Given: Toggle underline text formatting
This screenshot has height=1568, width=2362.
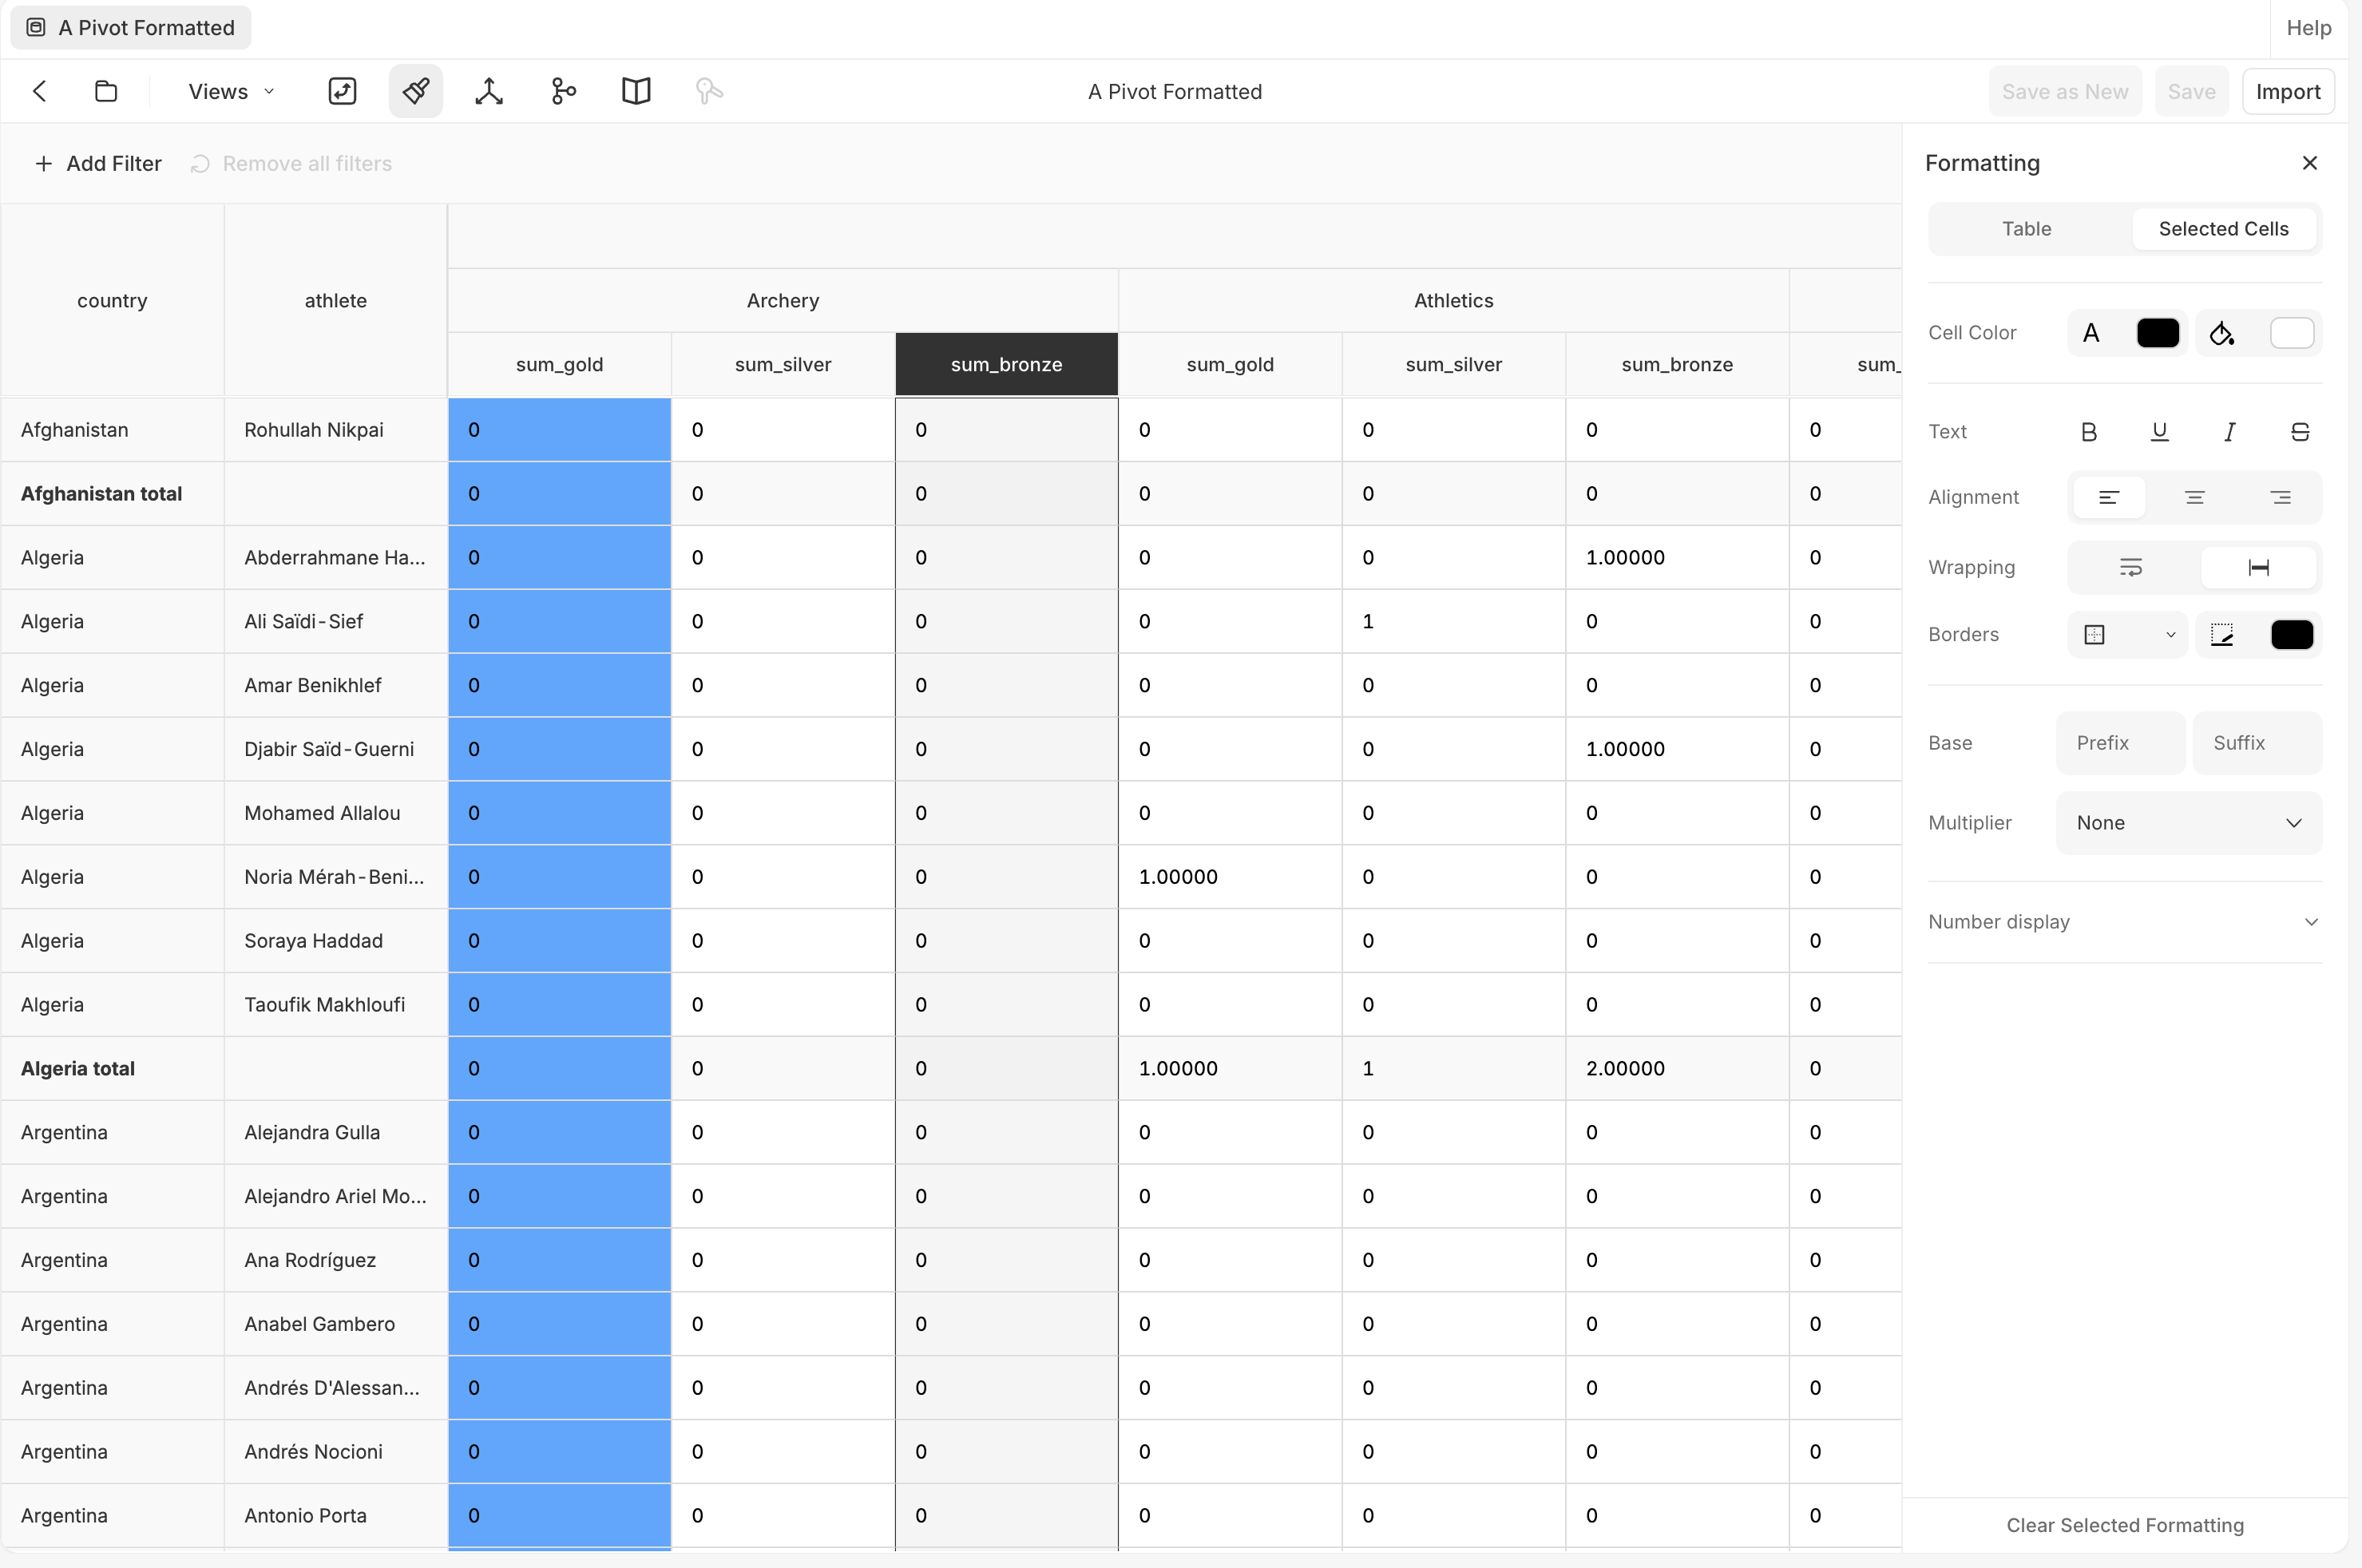Looking at the screenshot, I should [x=2160, y=432].
